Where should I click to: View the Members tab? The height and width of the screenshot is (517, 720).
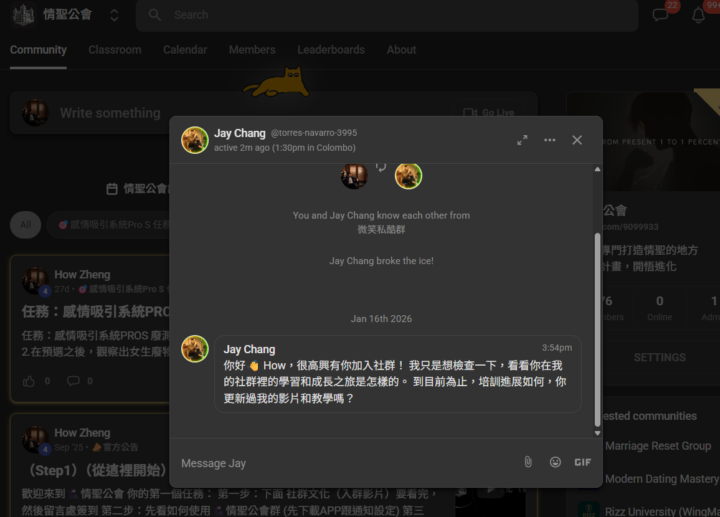(252, 50)
